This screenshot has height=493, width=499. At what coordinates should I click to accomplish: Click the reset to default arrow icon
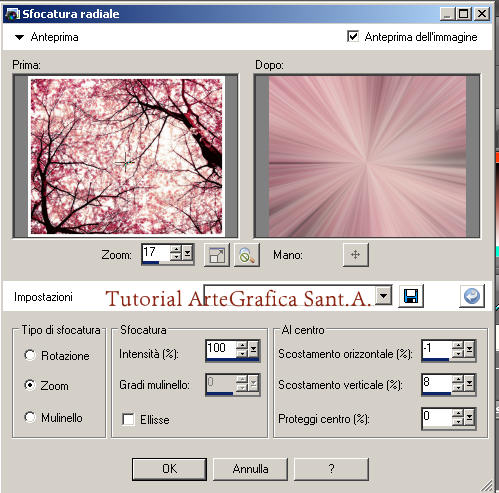472,296
